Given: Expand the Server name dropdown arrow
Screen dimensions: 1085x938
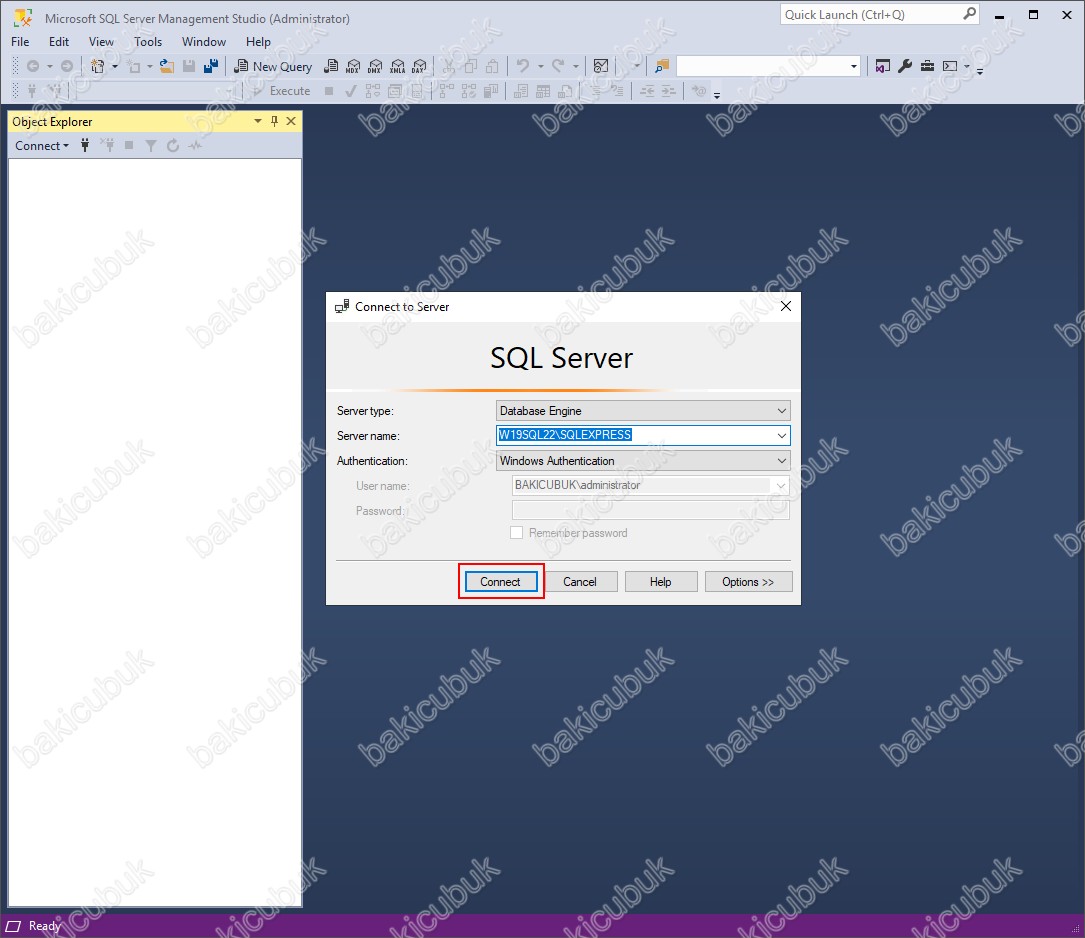Looking at the screenshot, I should pos(781,436).
